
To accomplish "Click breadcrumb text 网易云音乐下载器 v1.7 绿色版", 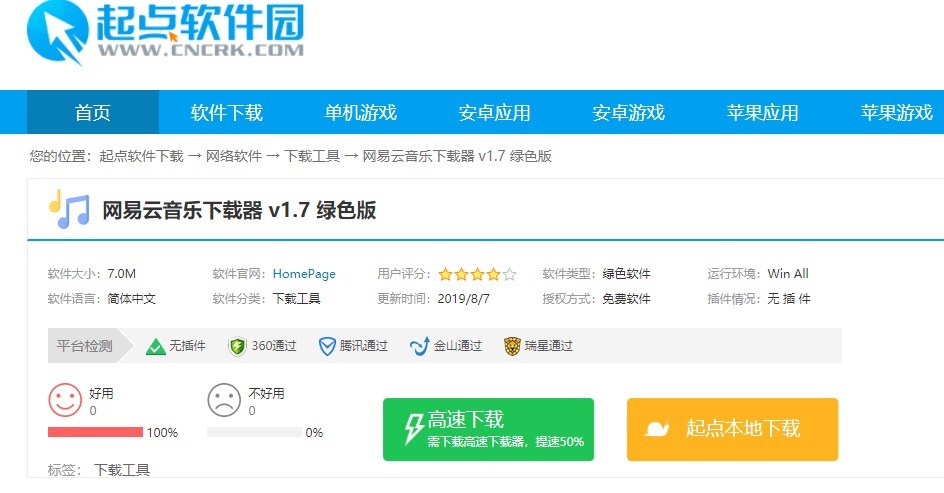I will click(x=458, y=157).
